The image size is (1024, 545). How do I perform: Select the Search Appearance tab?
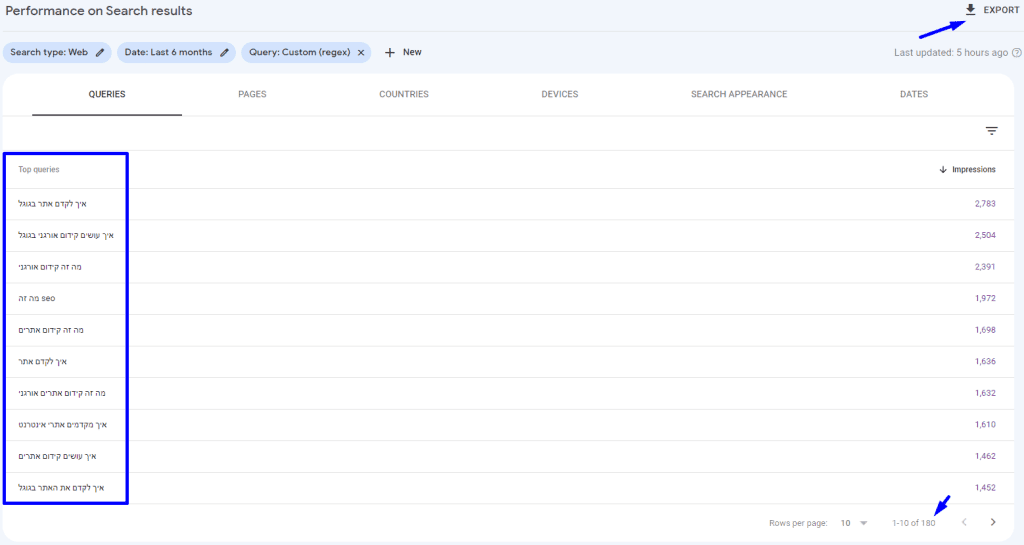(x=738, y=95)
